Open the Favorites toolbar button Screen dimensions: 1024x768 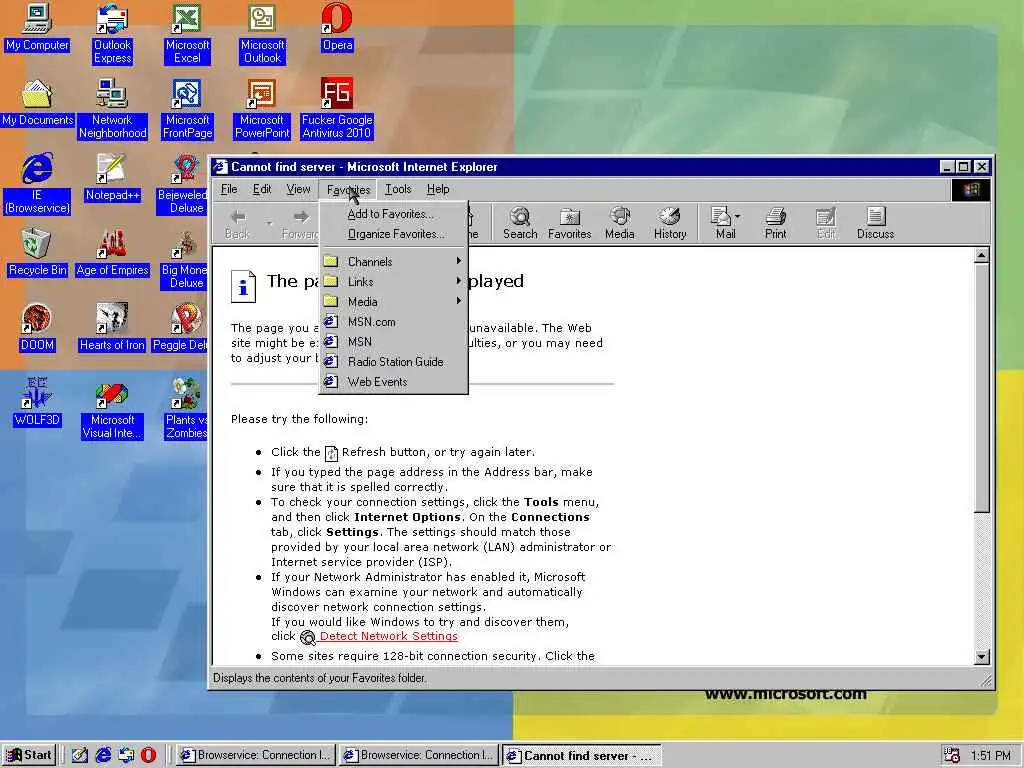[x=569, y=223]
